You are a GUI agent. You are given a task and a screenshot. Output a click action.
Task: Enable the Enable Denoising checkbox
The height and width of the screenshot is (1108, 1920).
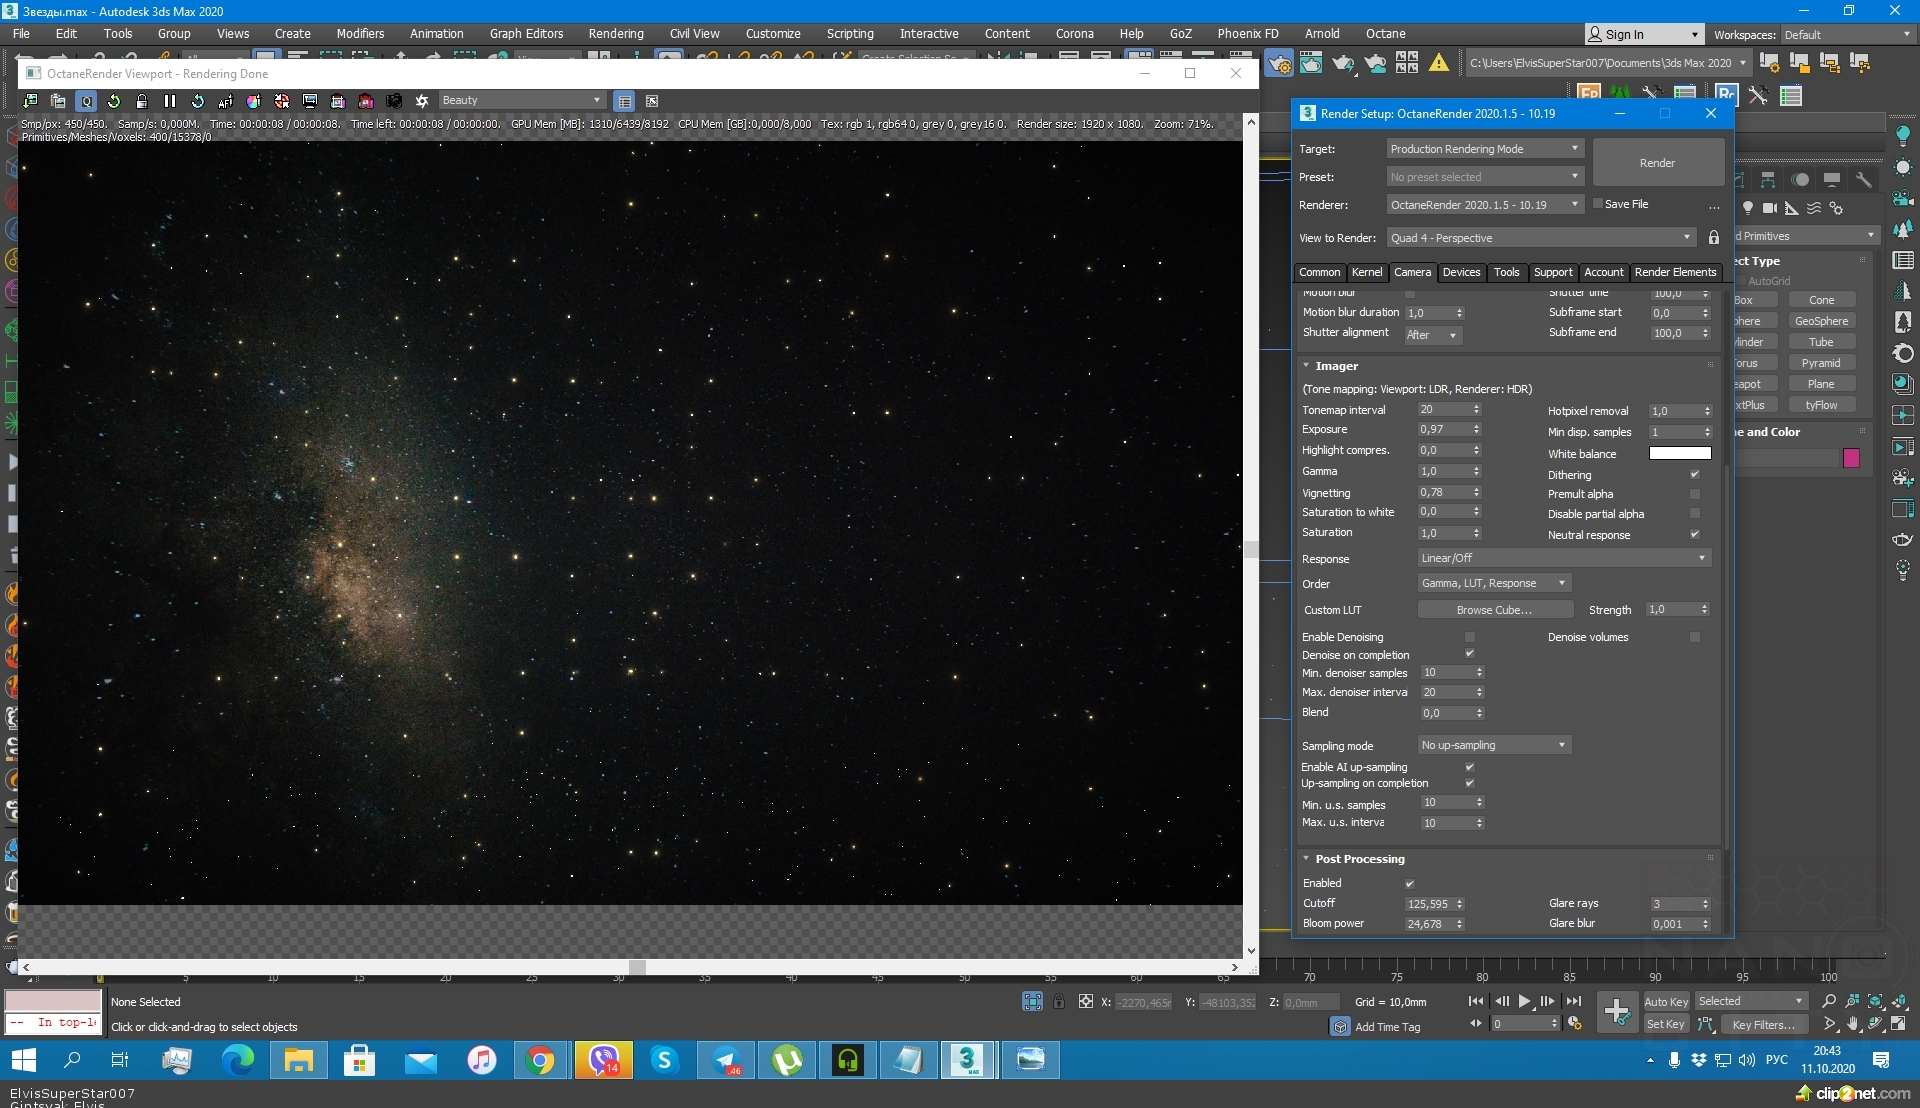1470,637
